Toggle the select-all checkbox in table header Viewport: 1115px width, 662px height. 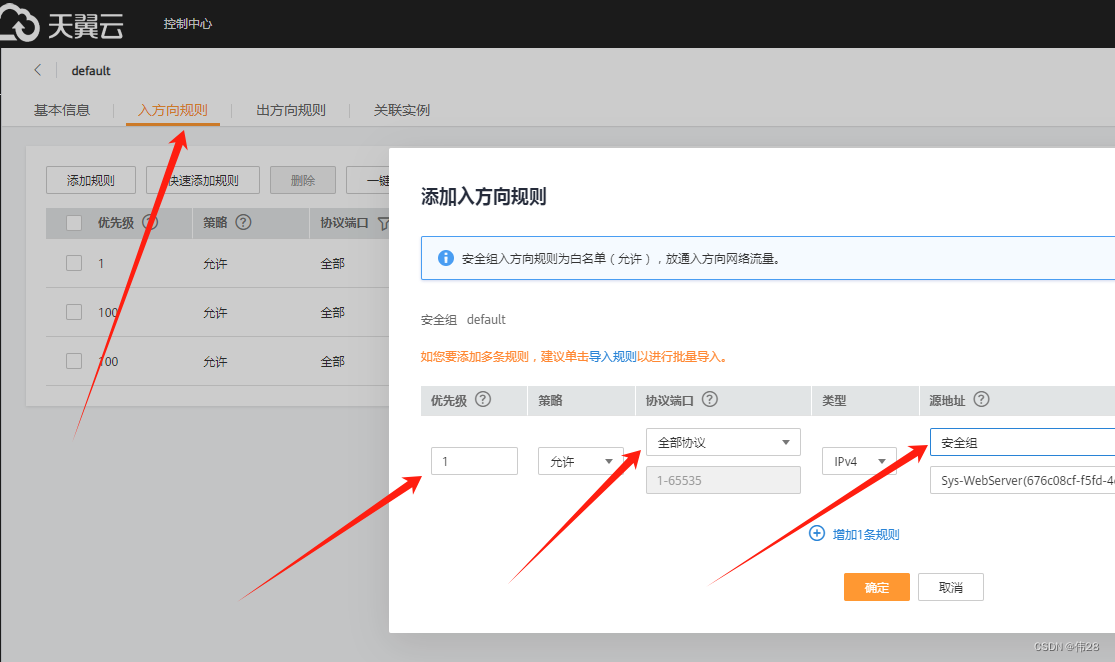coord(74,223)
